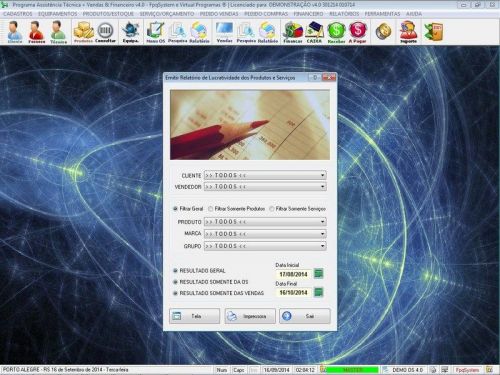Click the pencil report banner image

click(x=250, y=125)
